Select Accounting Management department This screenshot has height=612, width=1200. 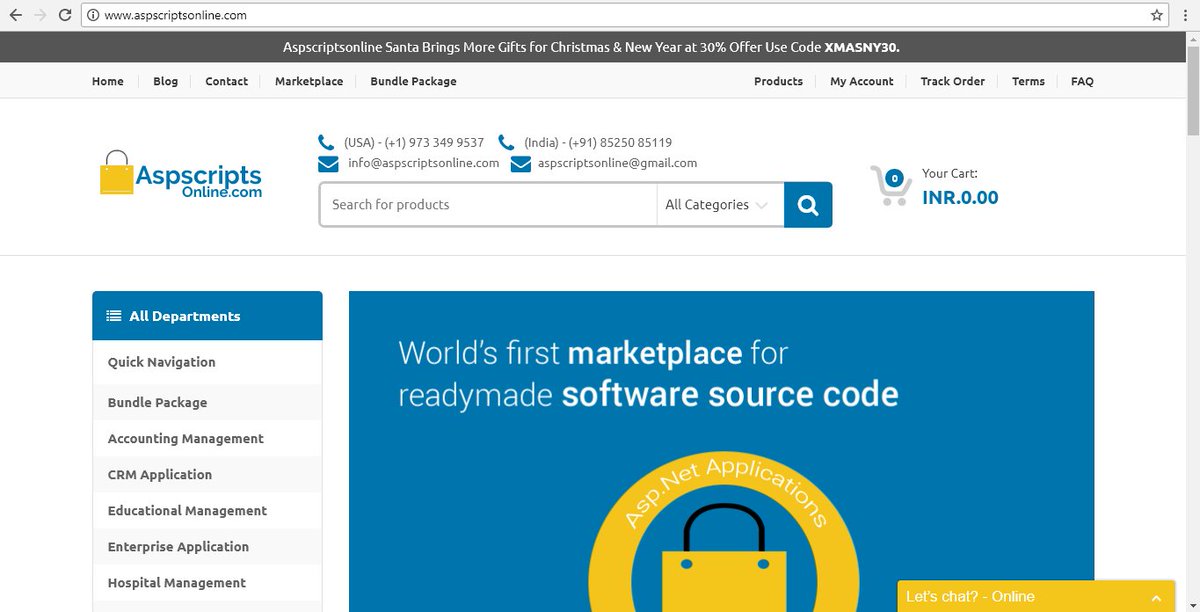tap(186, 438)
